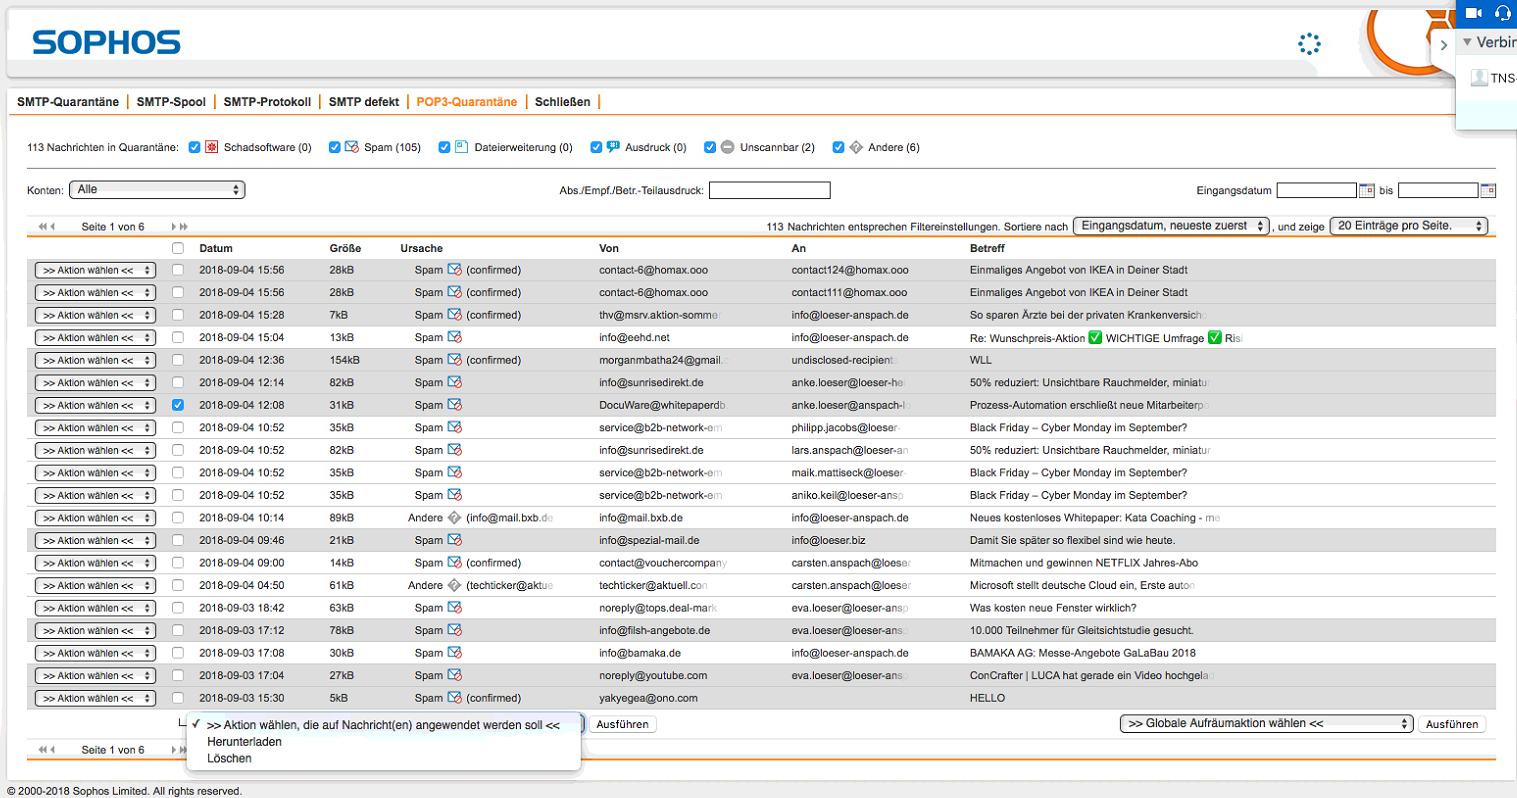
Task: Click the TNS user avatar icon
Action: [x=1479, y=78]
